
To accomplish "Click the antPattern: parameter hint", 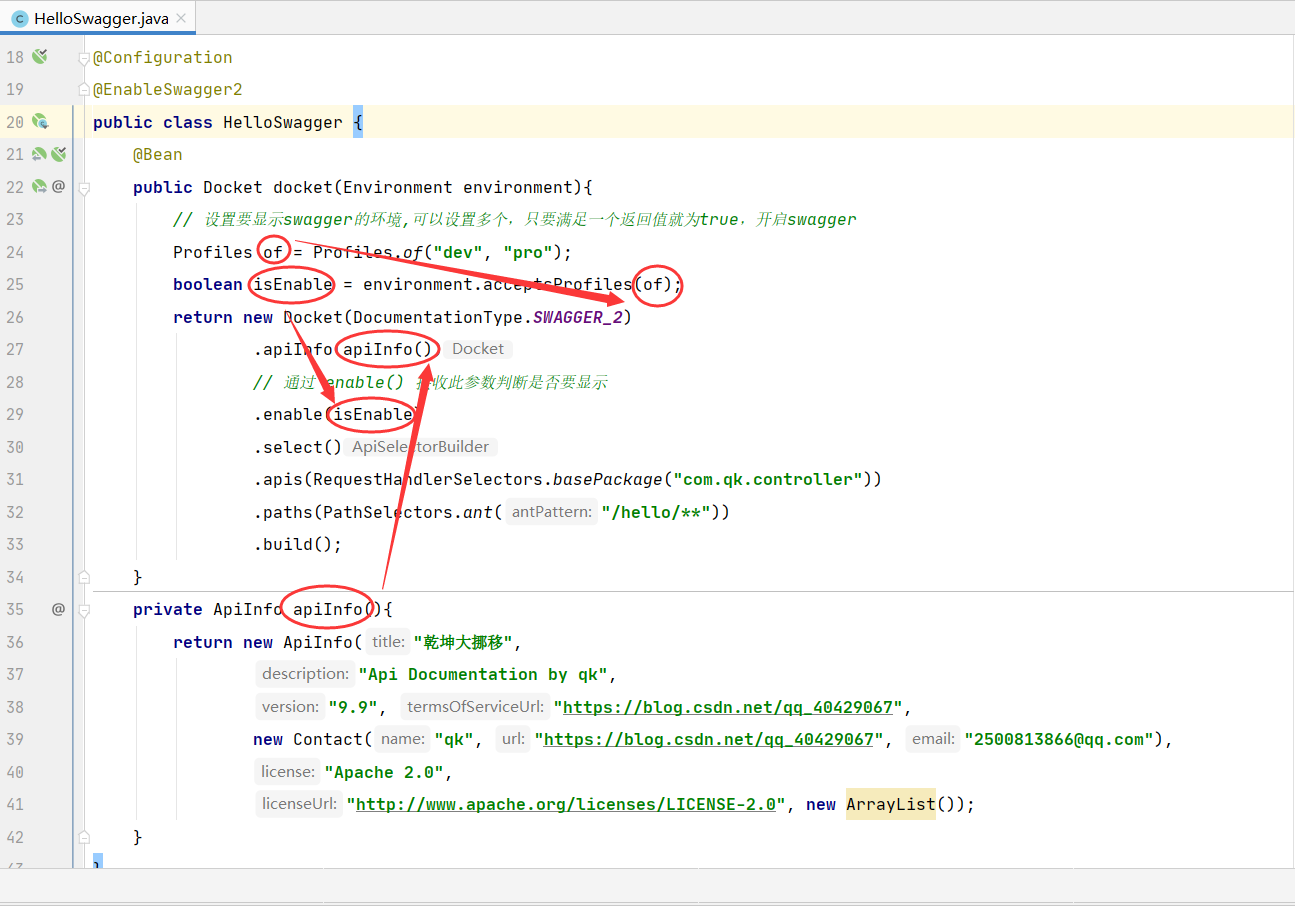I will point(552,512).
